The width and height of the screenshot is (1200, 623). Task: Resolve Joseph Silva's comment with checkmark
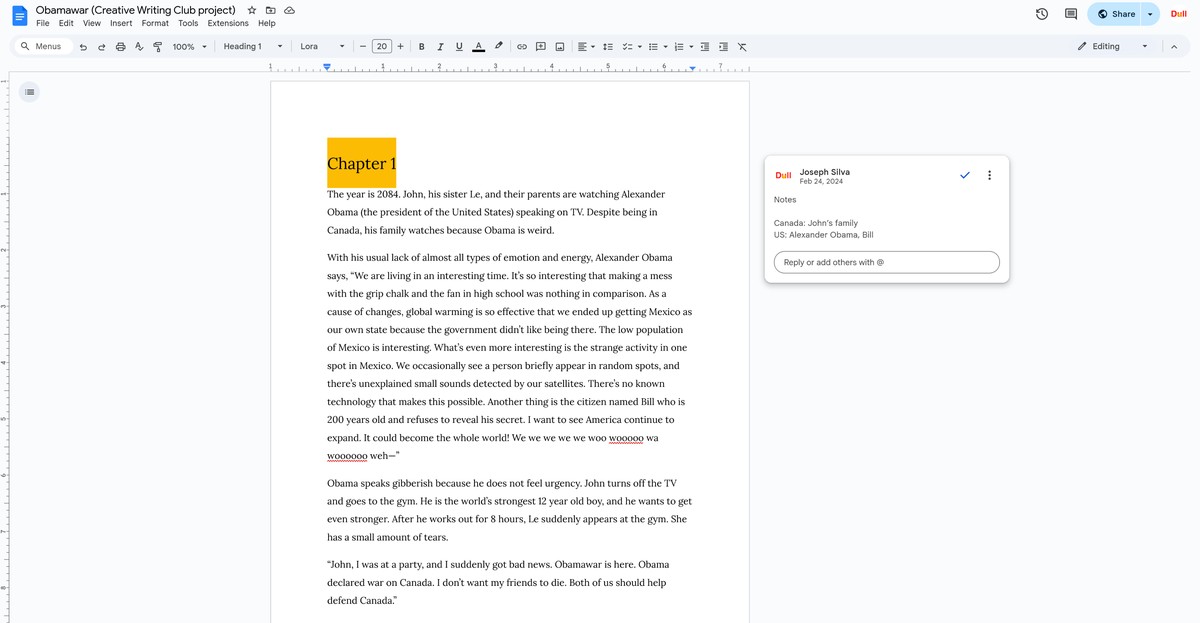[x=965, y=175]
